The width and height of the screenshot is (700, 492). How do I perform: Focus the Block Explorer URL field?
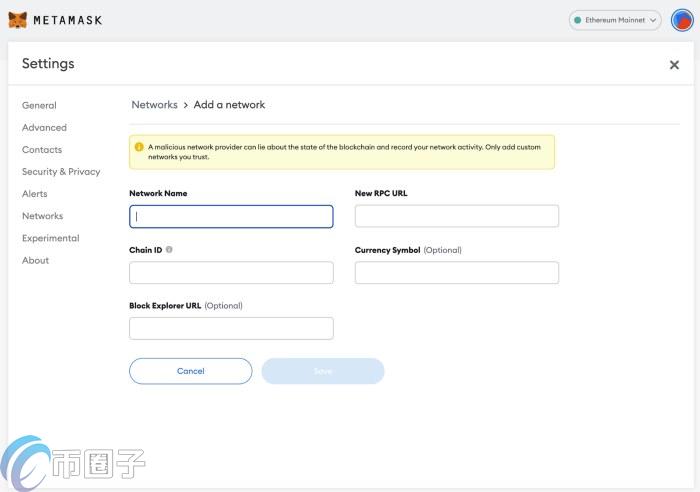tap(231, 329)
